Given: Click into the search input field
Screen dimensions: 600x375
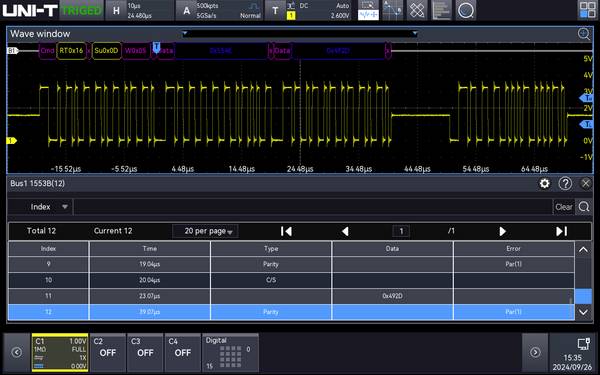Looking at the screenshot, I should pyautogui.click(x=313, y=207).
